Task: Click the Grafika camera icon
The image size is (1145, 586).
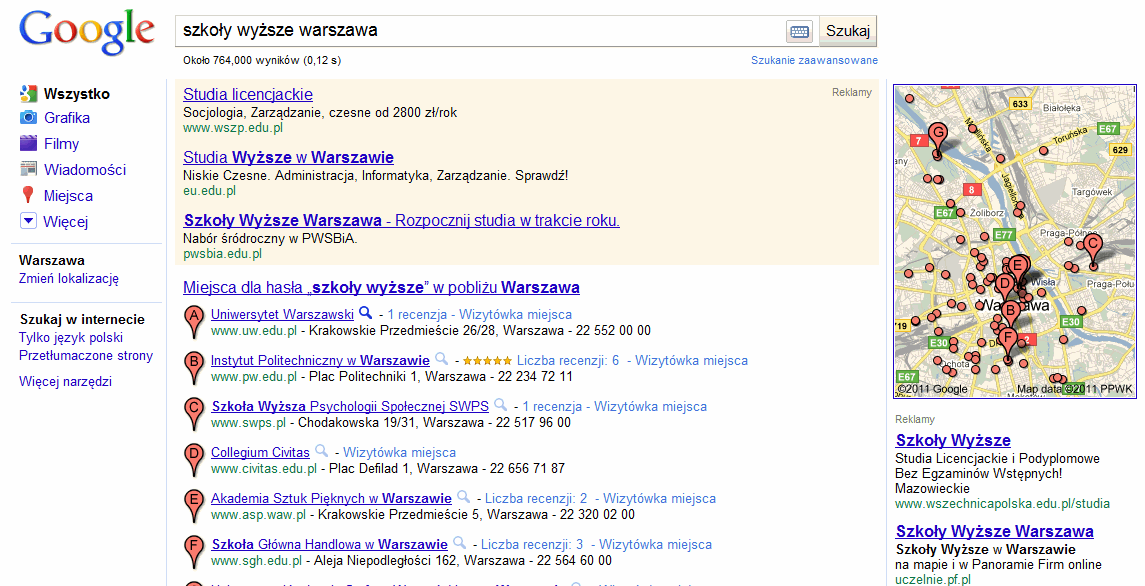Action: [x=28, y=118]
